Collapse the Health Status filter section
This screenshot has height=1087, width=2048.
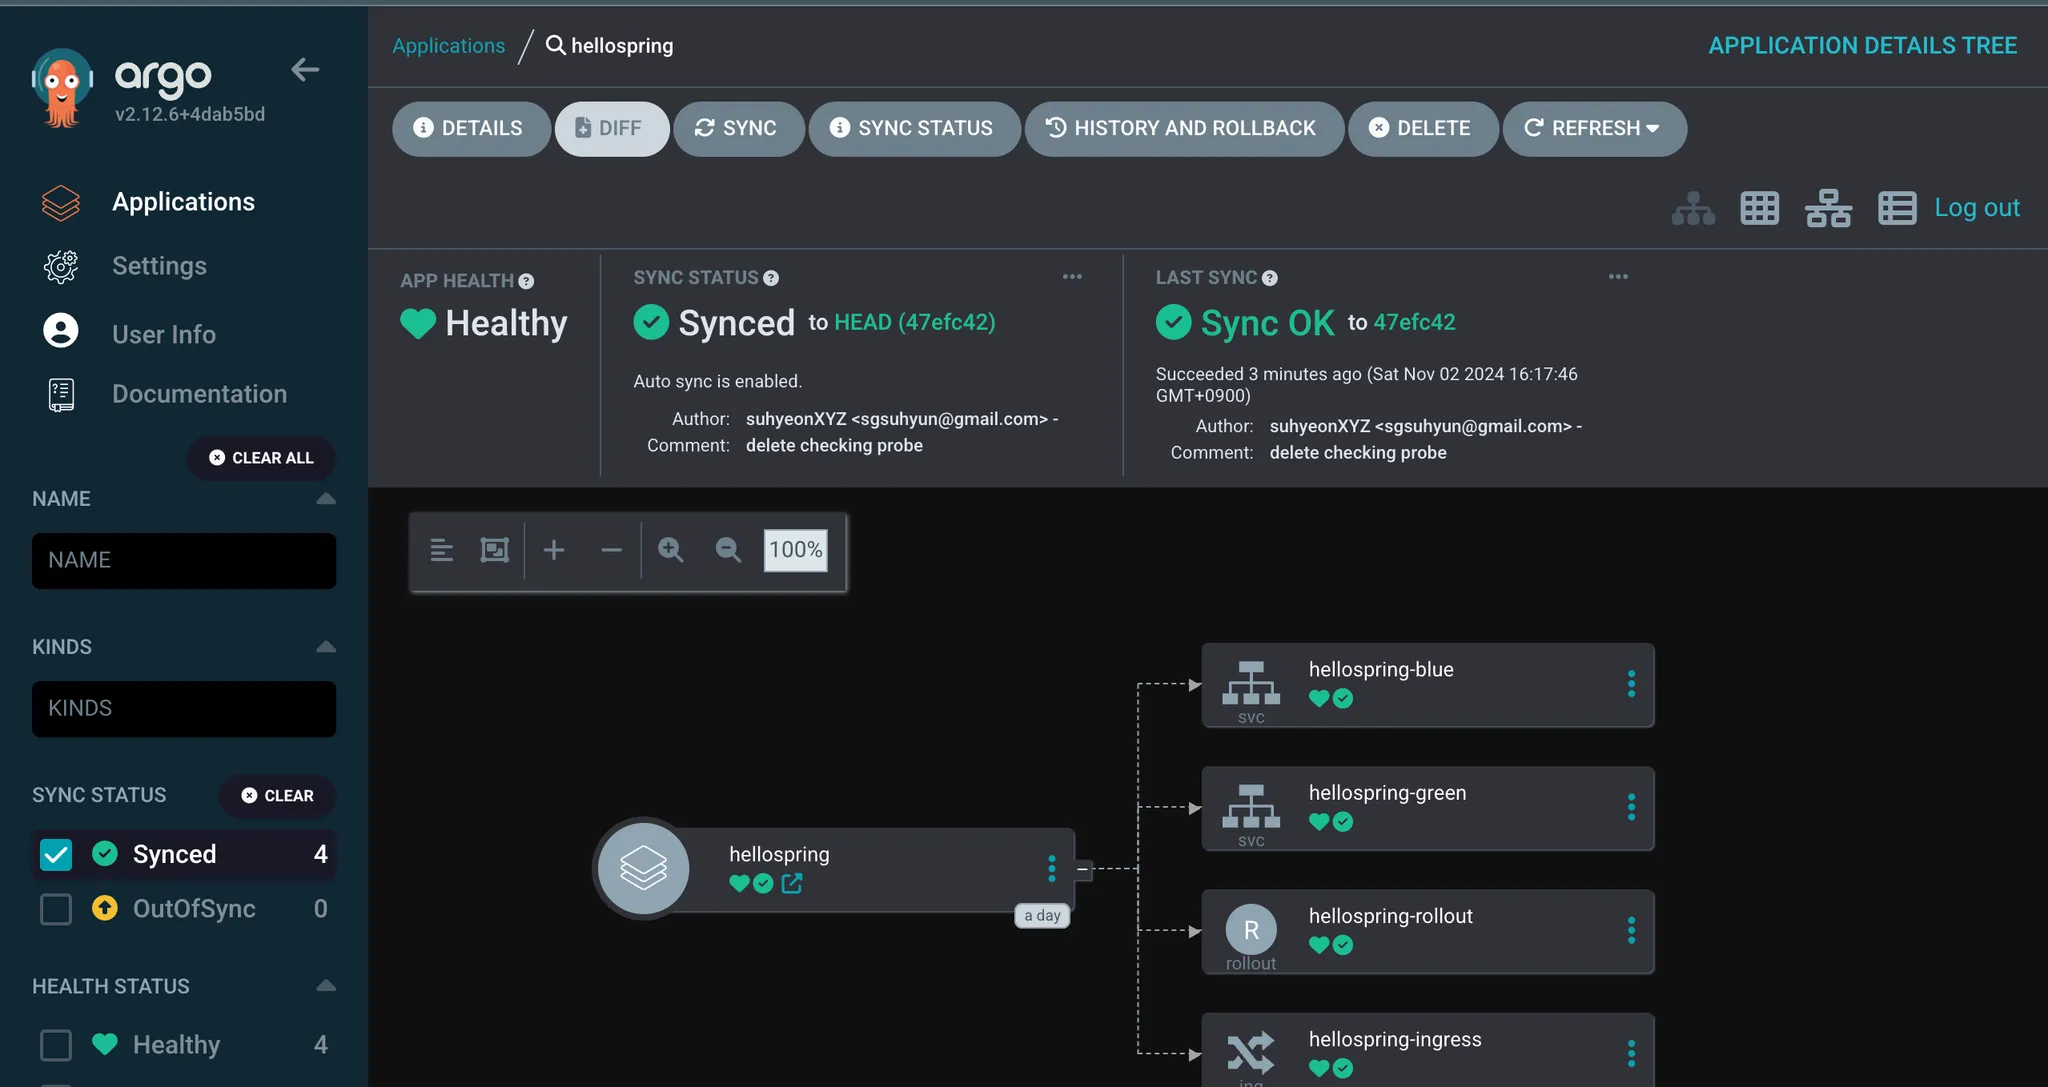pyautogui.click(x=325, y=986)
